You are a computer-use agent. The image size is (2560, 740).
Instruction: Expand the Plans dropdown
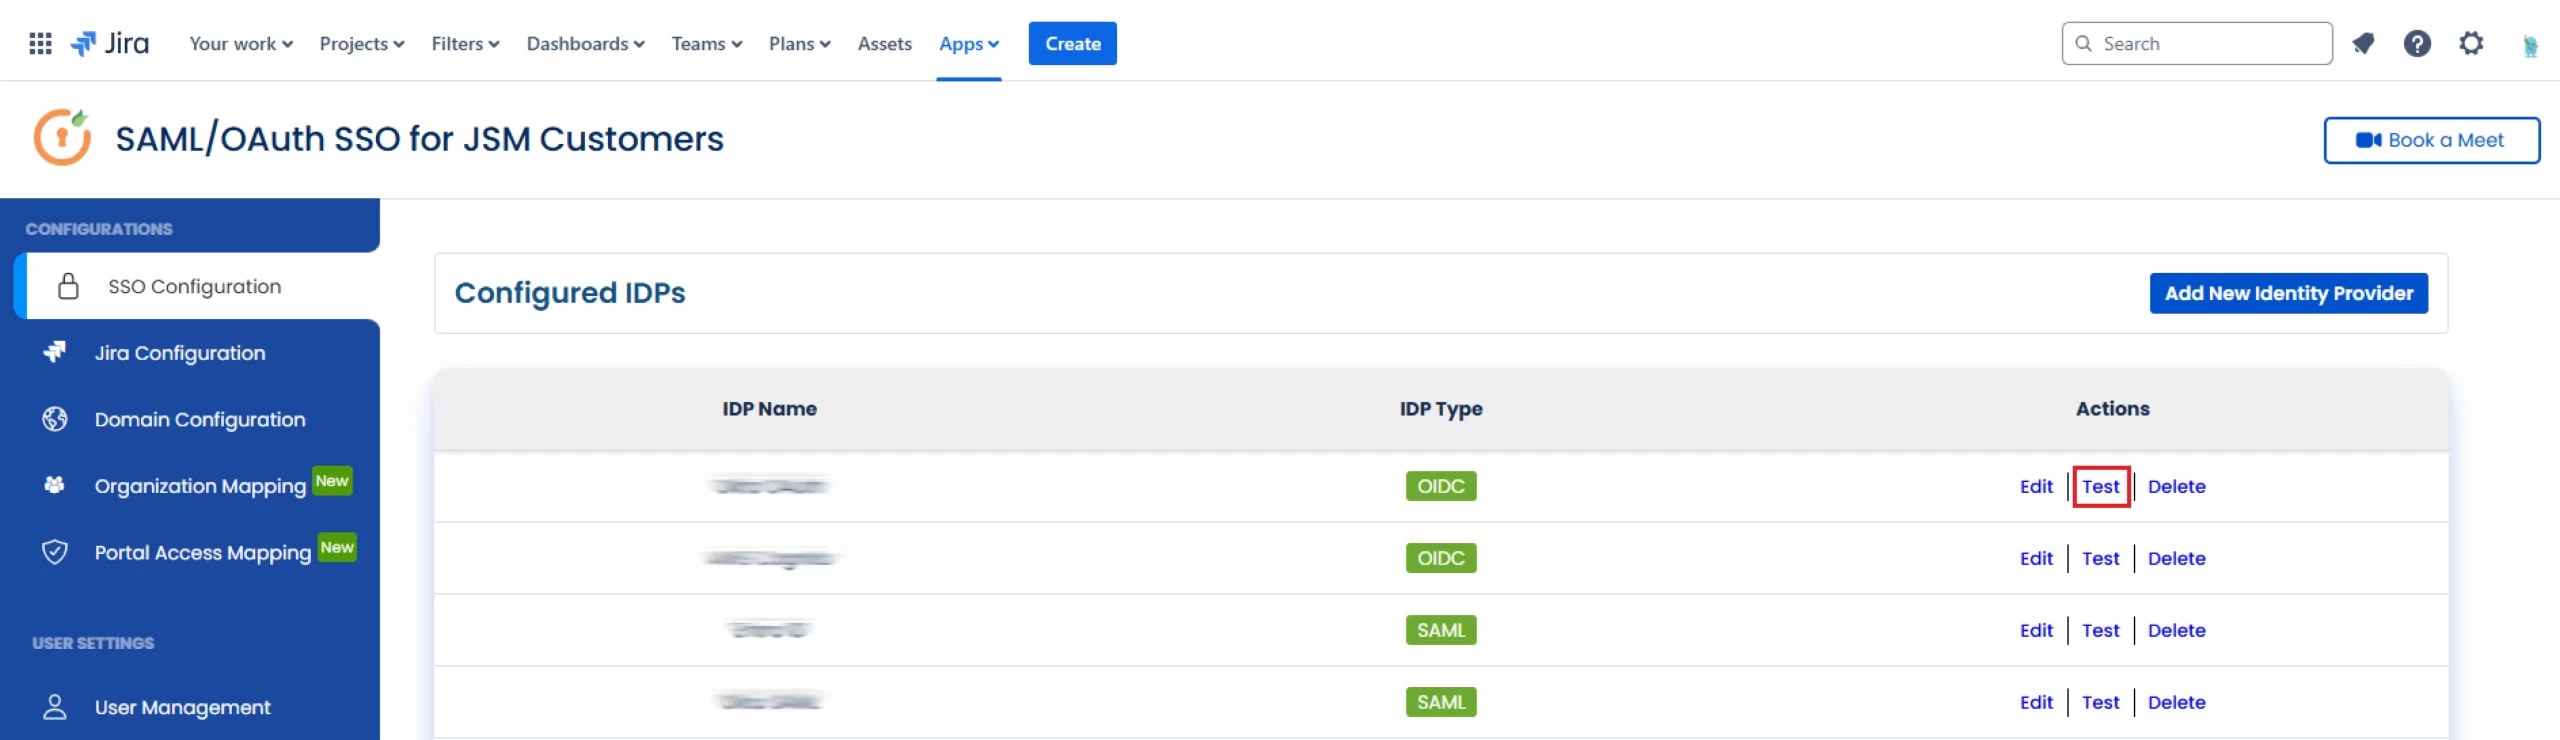pos(800,43)
